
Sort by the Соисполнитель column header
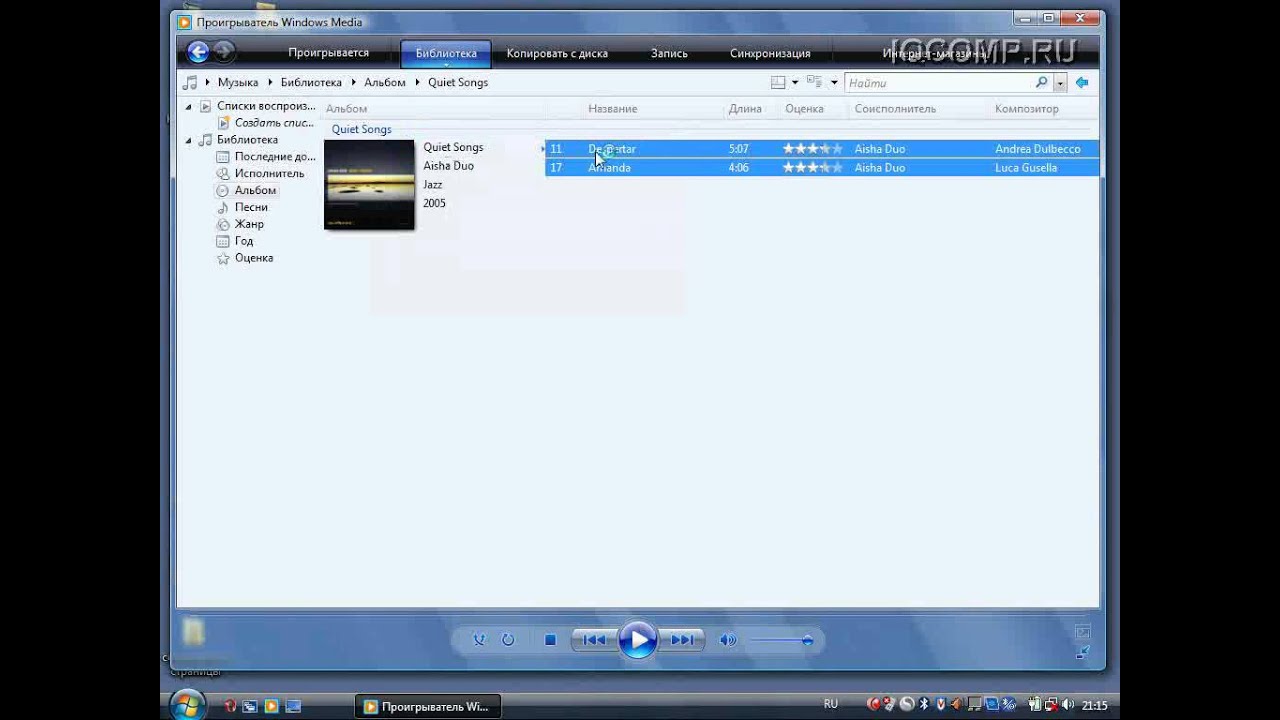tap(895, 109)
